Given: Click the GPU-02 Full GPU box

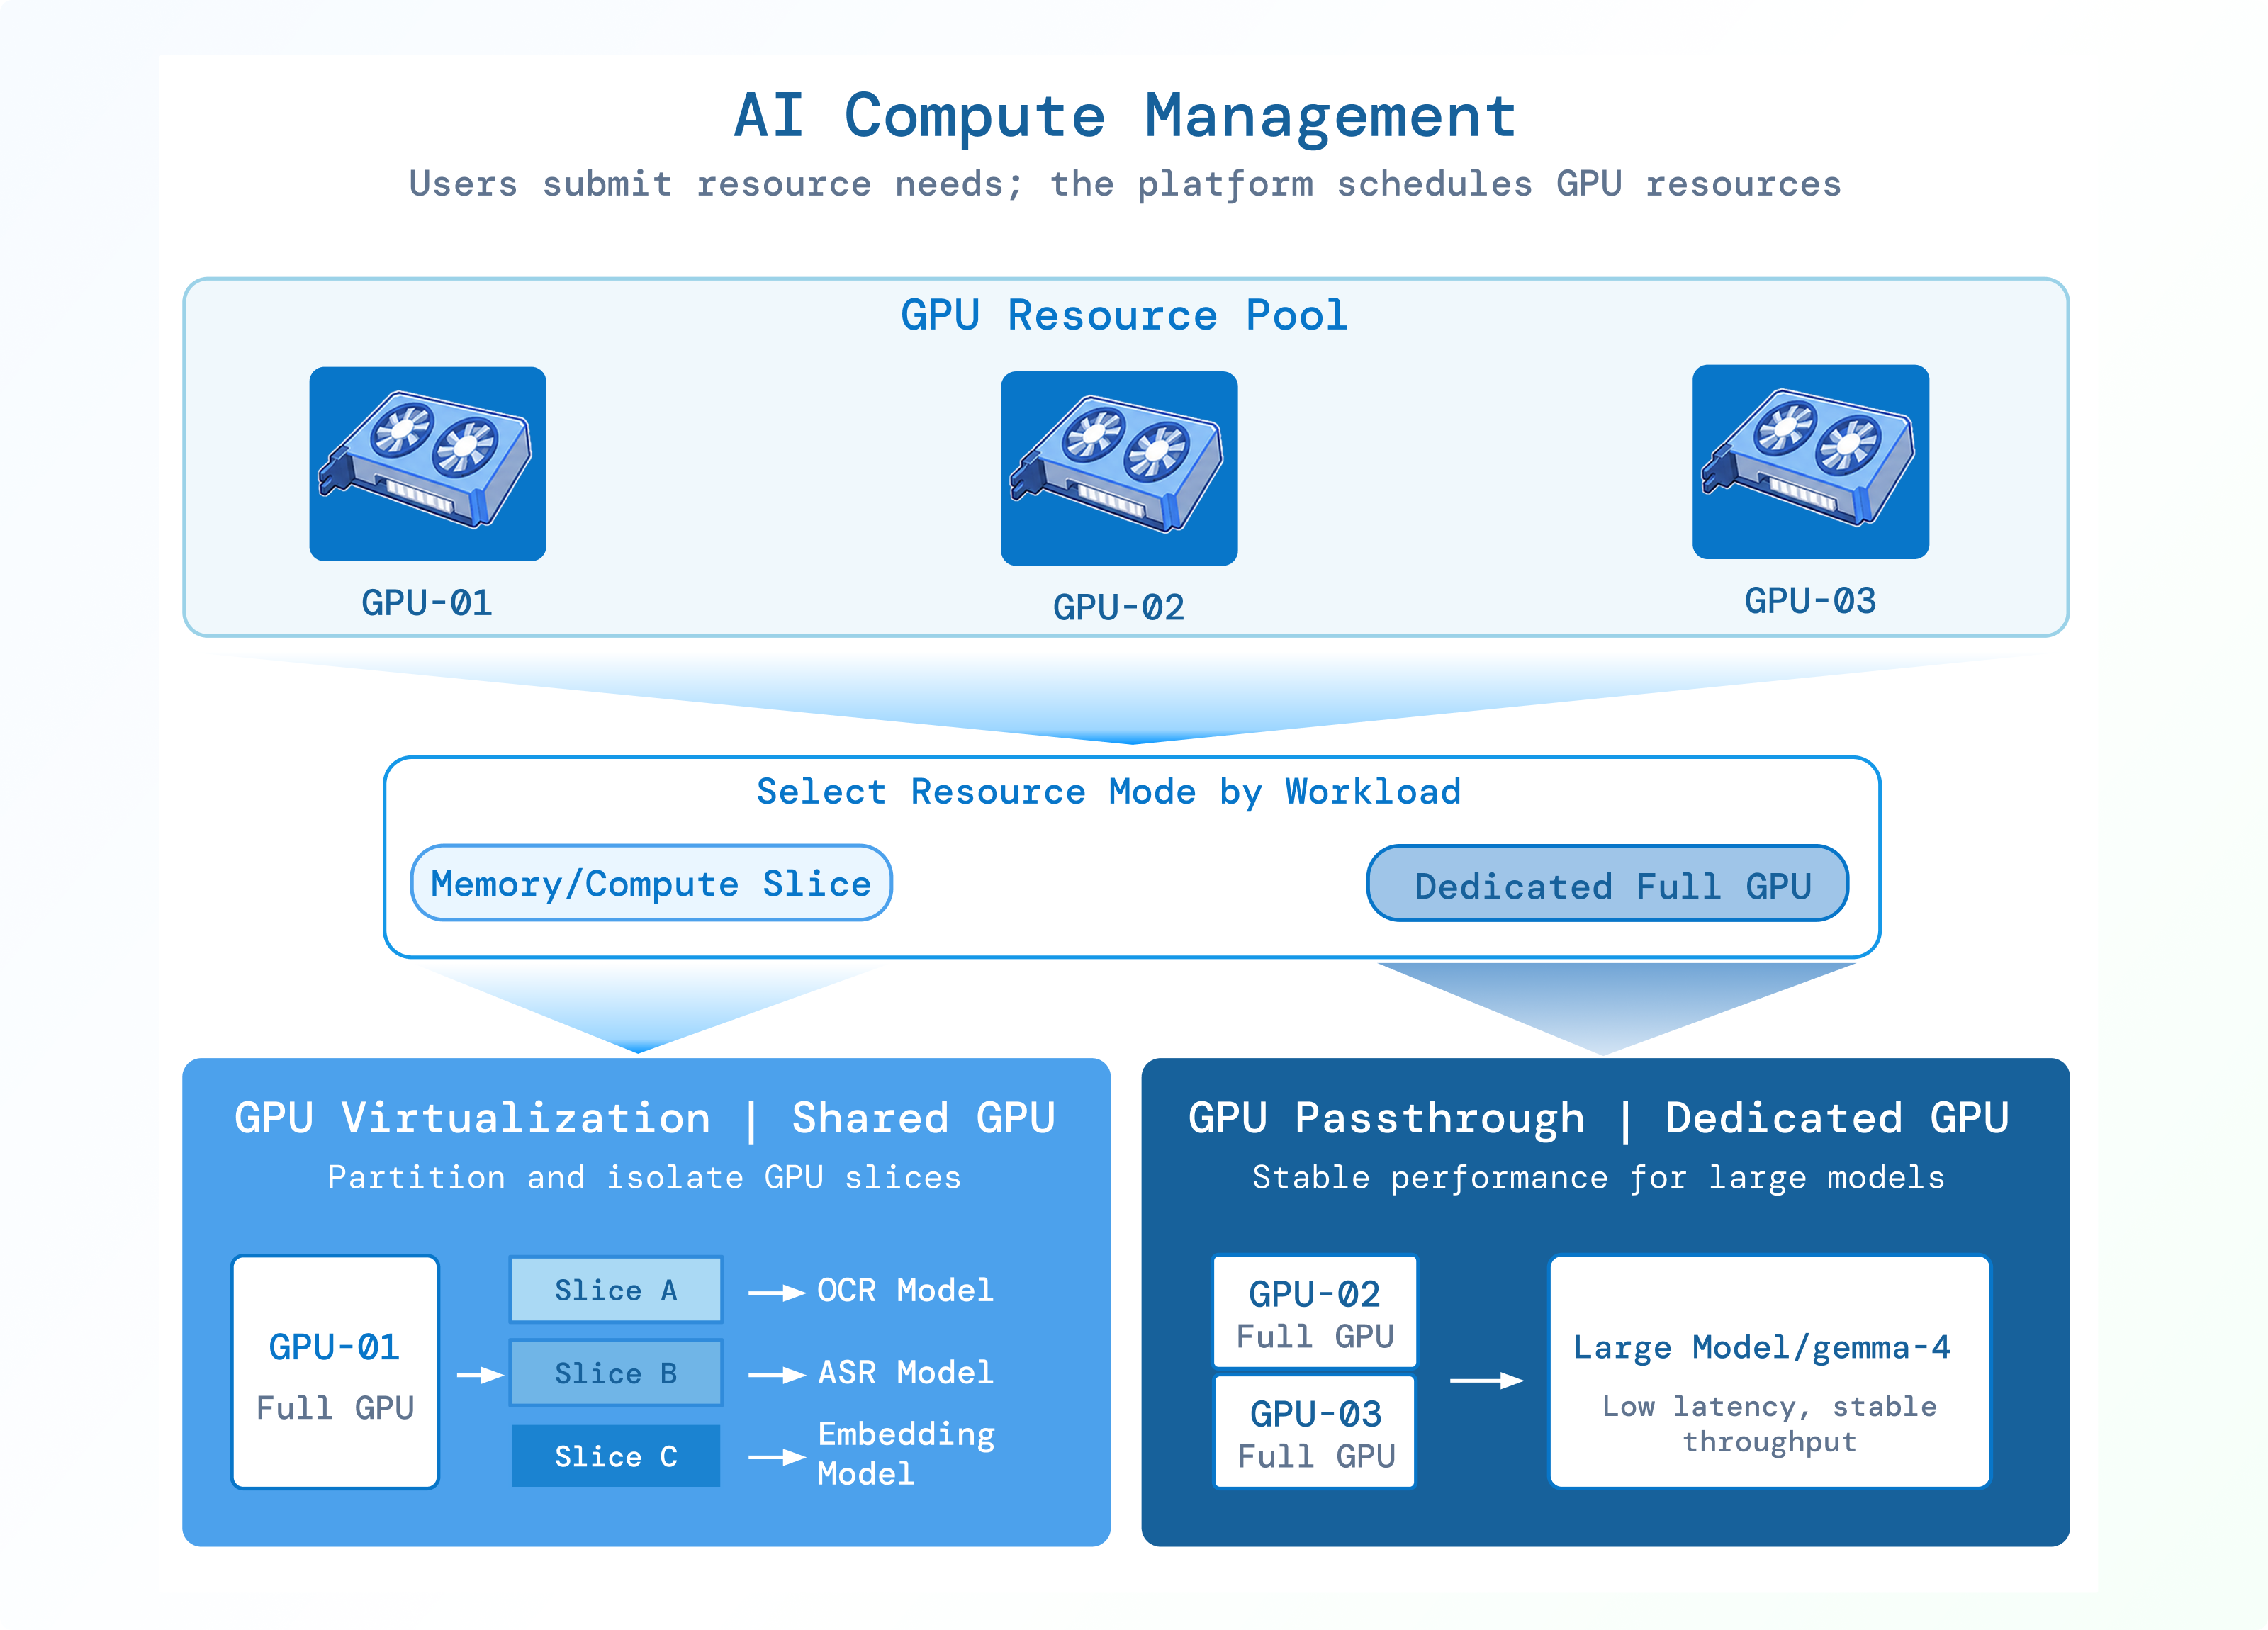Looking at the screenshot, I should pos(1315,1311).
